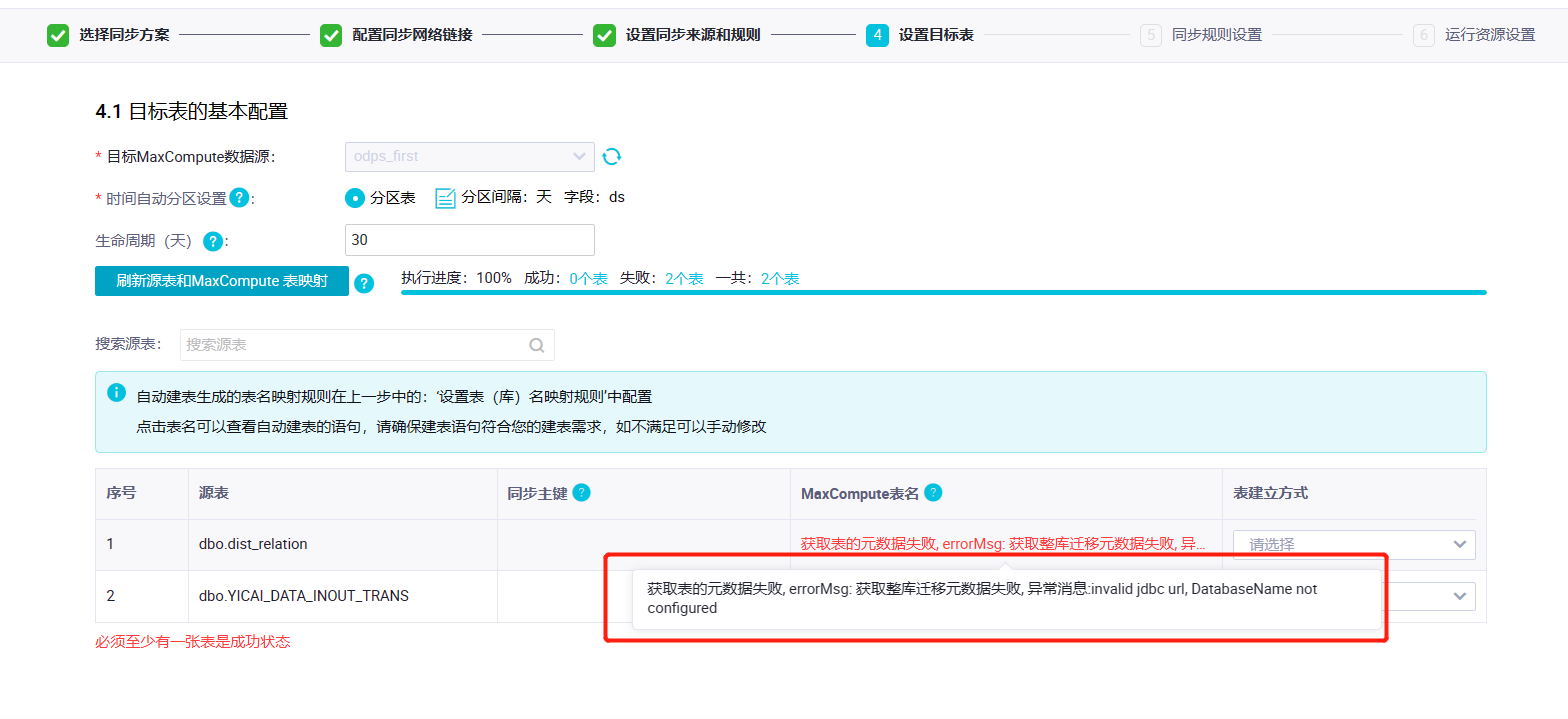Open the 成功 0个表 link
This screenshot has width=1568, height=719.
(589, 279)
